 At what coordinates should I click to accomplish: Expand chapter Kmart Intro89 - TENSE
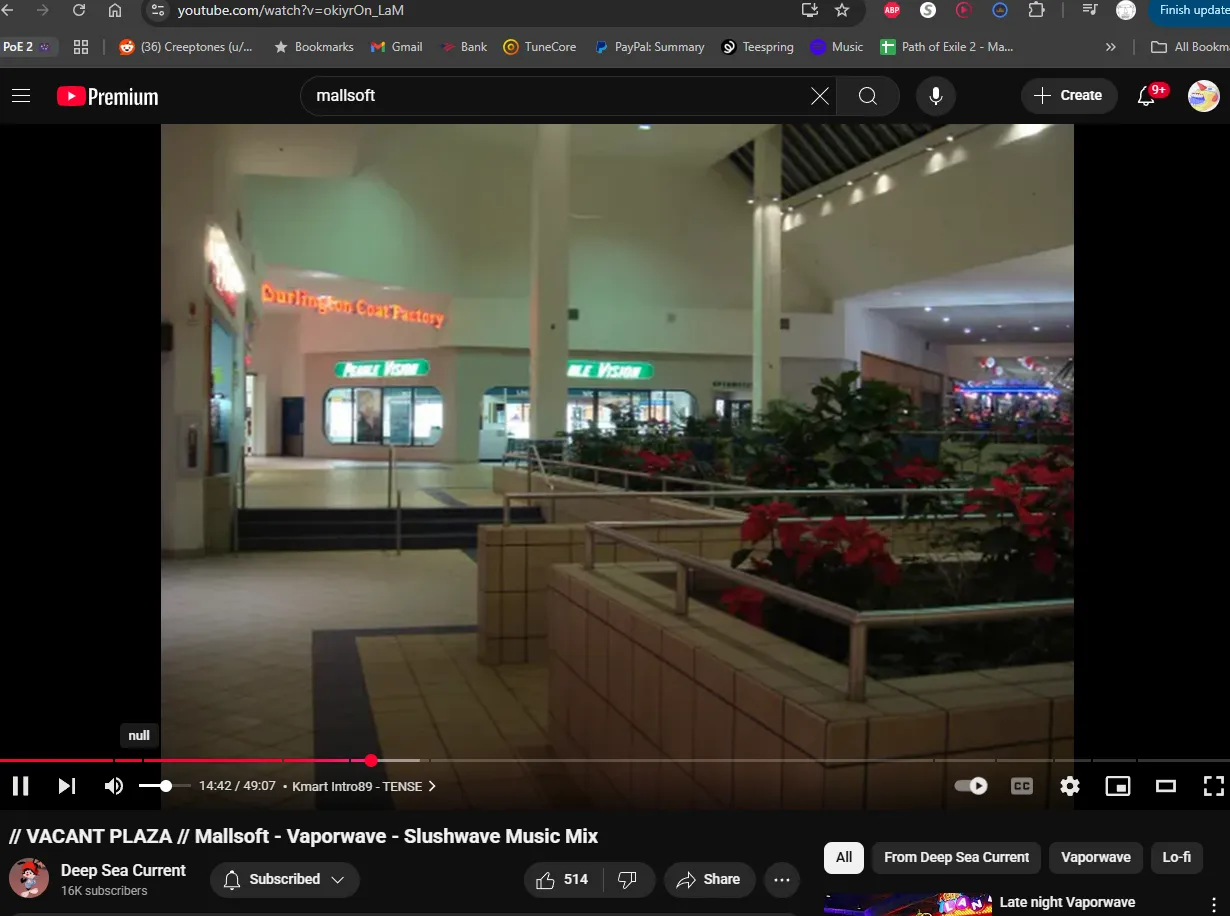(x=363, y=786)
